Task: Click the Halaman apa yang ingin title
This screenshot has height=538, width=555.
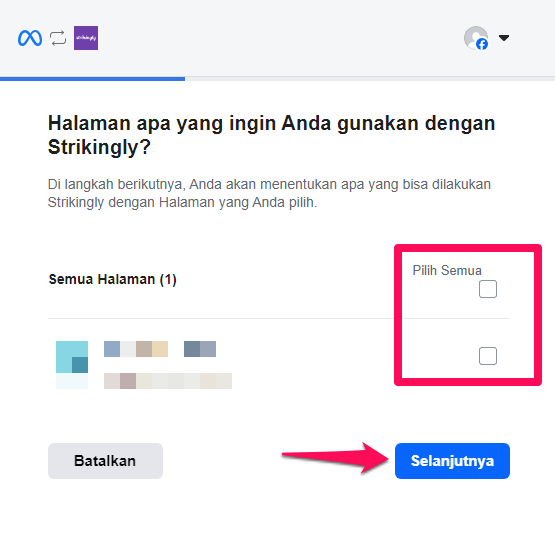Action: pos(271,135)
